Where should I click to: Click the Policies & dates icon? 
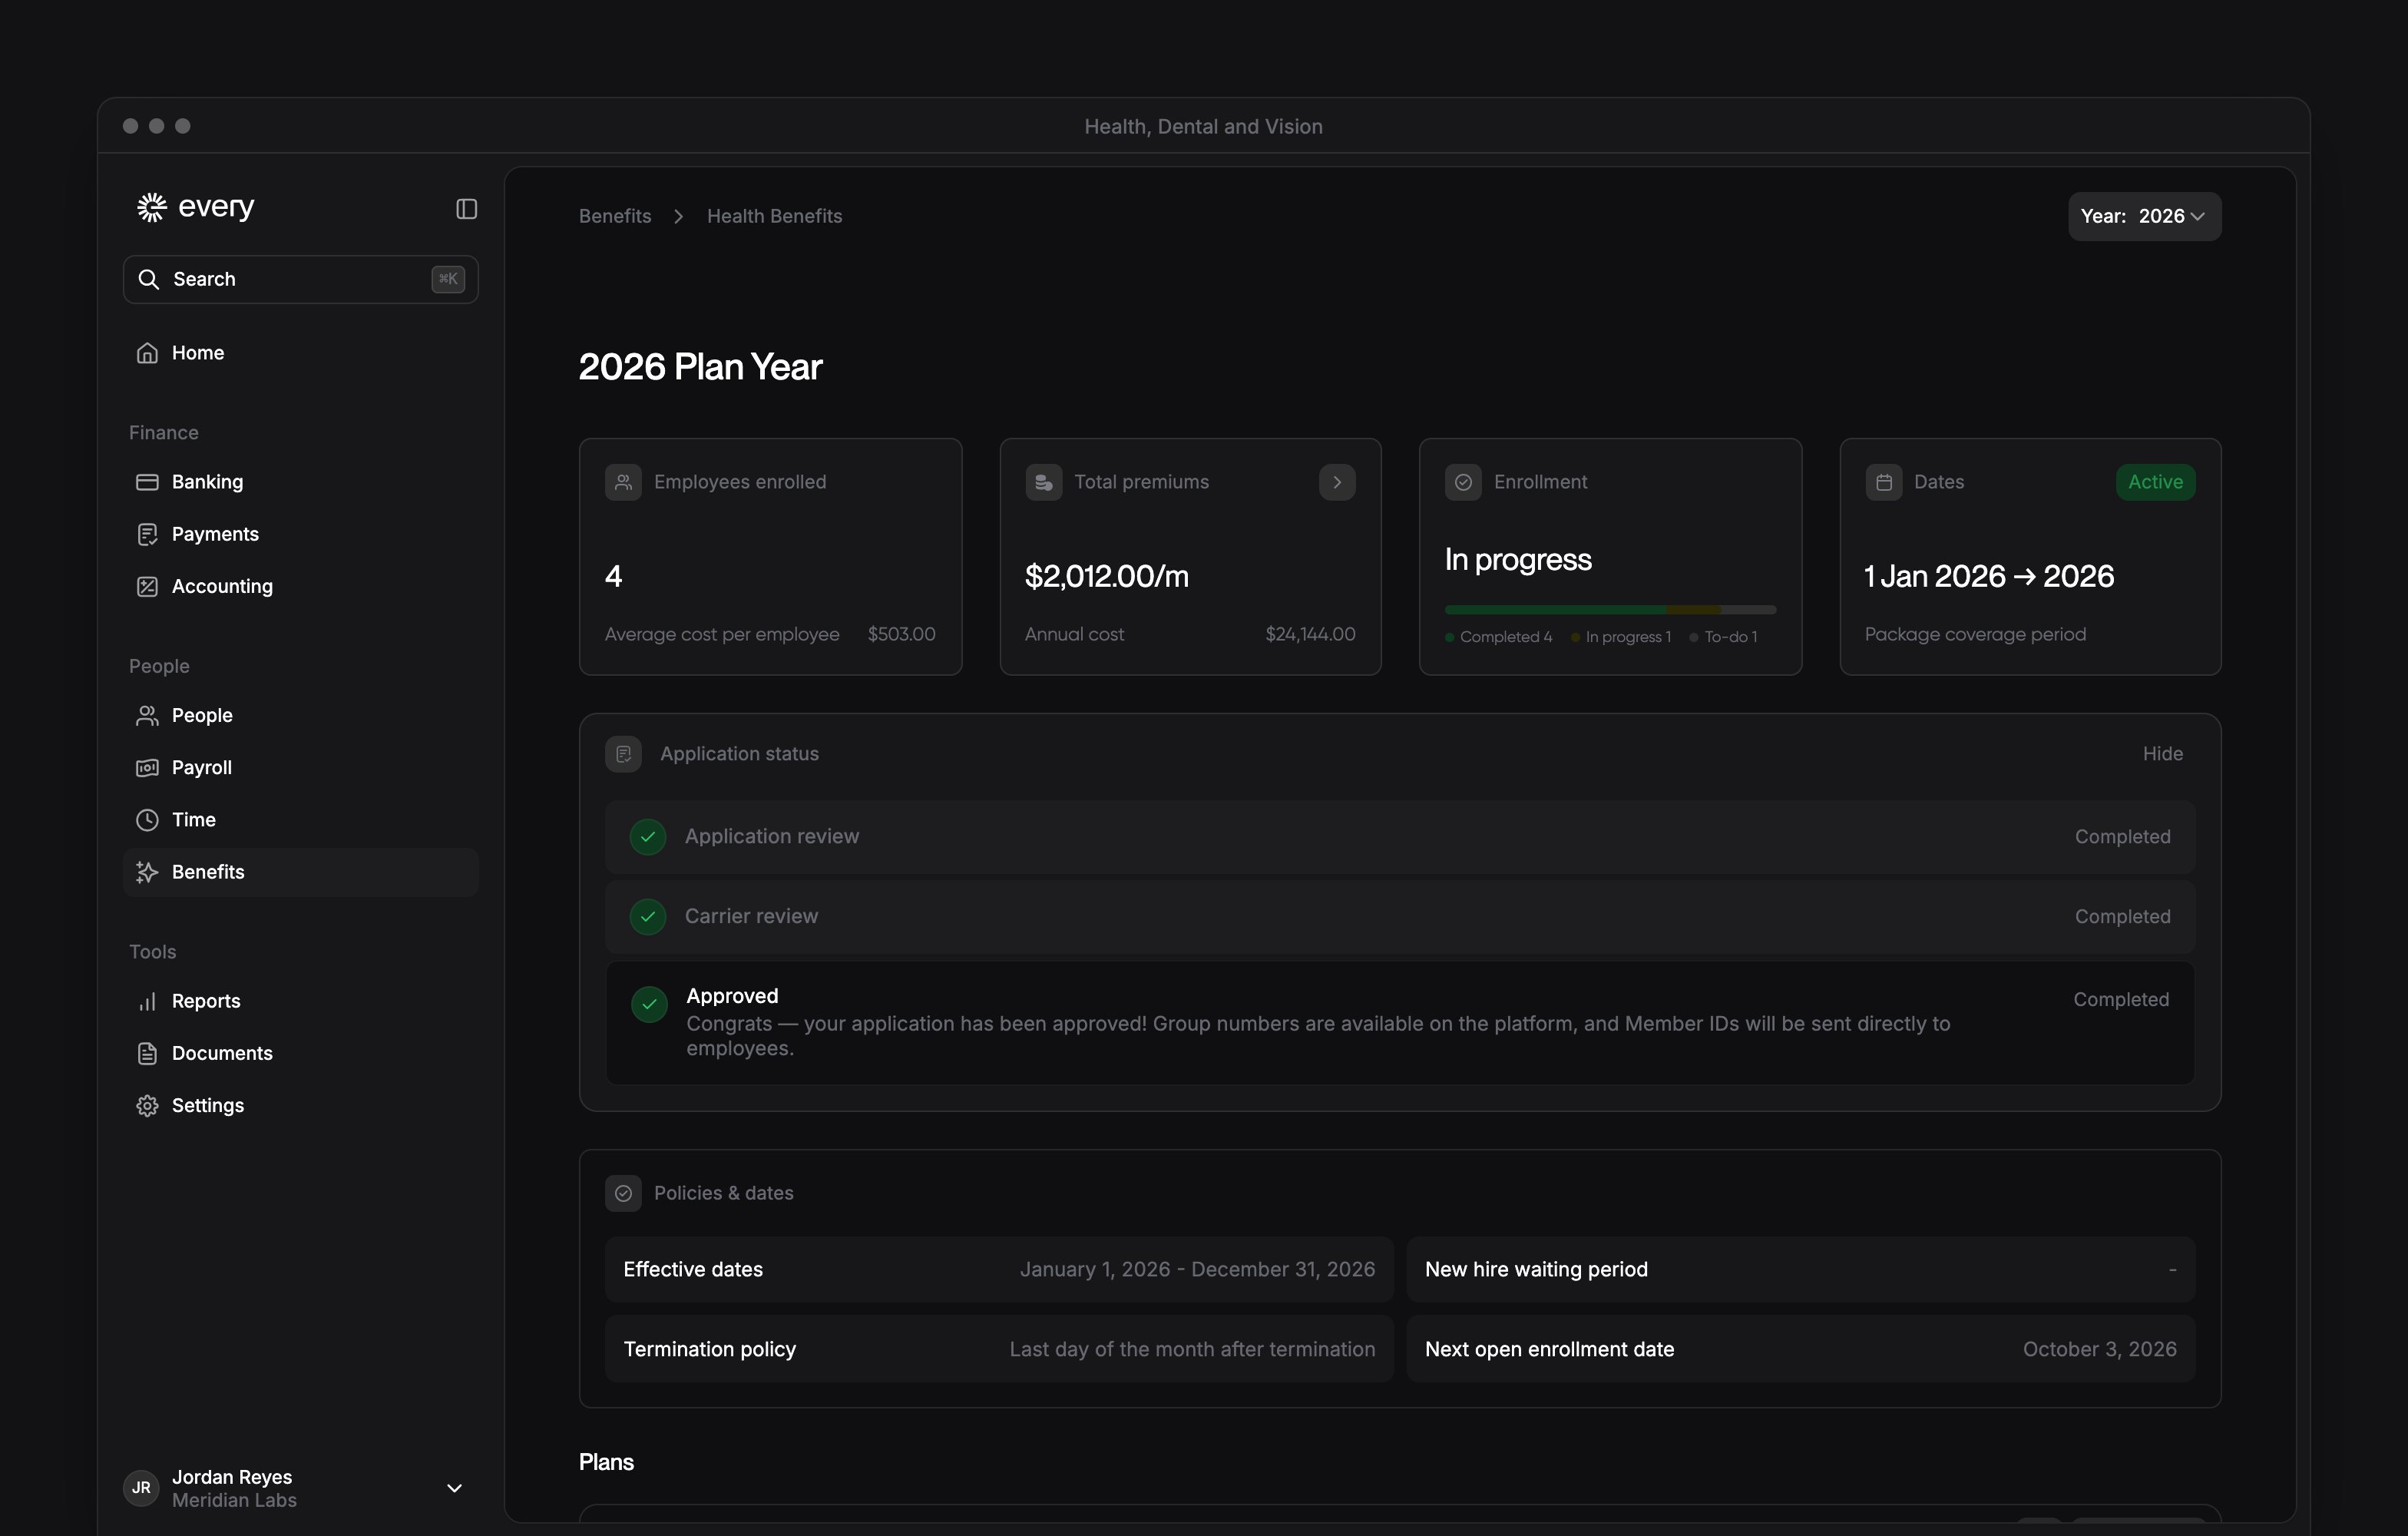pos(623,1193)
